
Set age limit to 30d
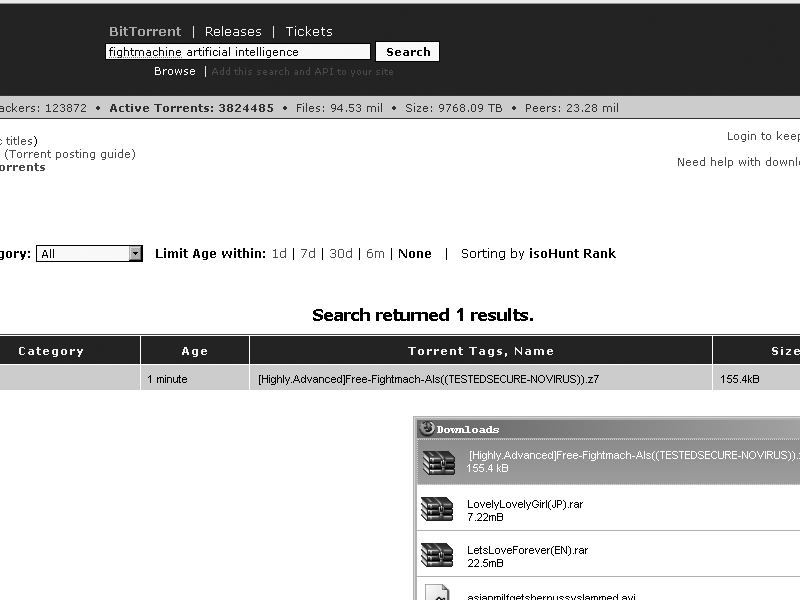click(341, 254)
